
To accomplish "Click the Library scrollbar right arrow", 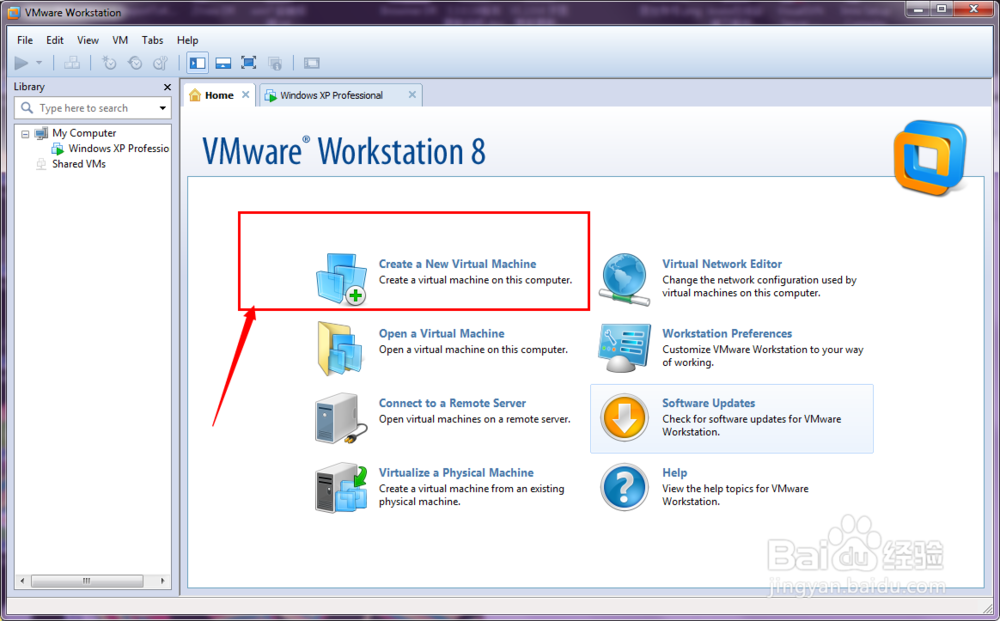I will (163, 581).
